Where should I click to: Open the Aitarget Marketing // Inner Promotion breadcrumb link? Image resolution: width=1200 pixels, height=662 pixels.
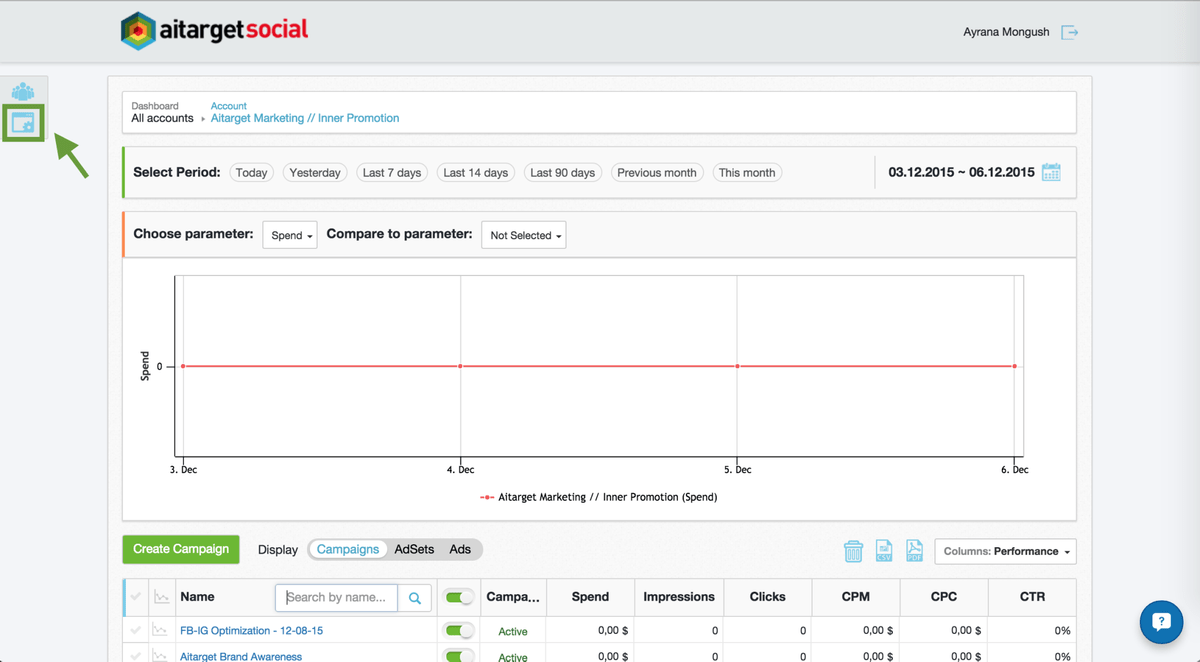305,118
